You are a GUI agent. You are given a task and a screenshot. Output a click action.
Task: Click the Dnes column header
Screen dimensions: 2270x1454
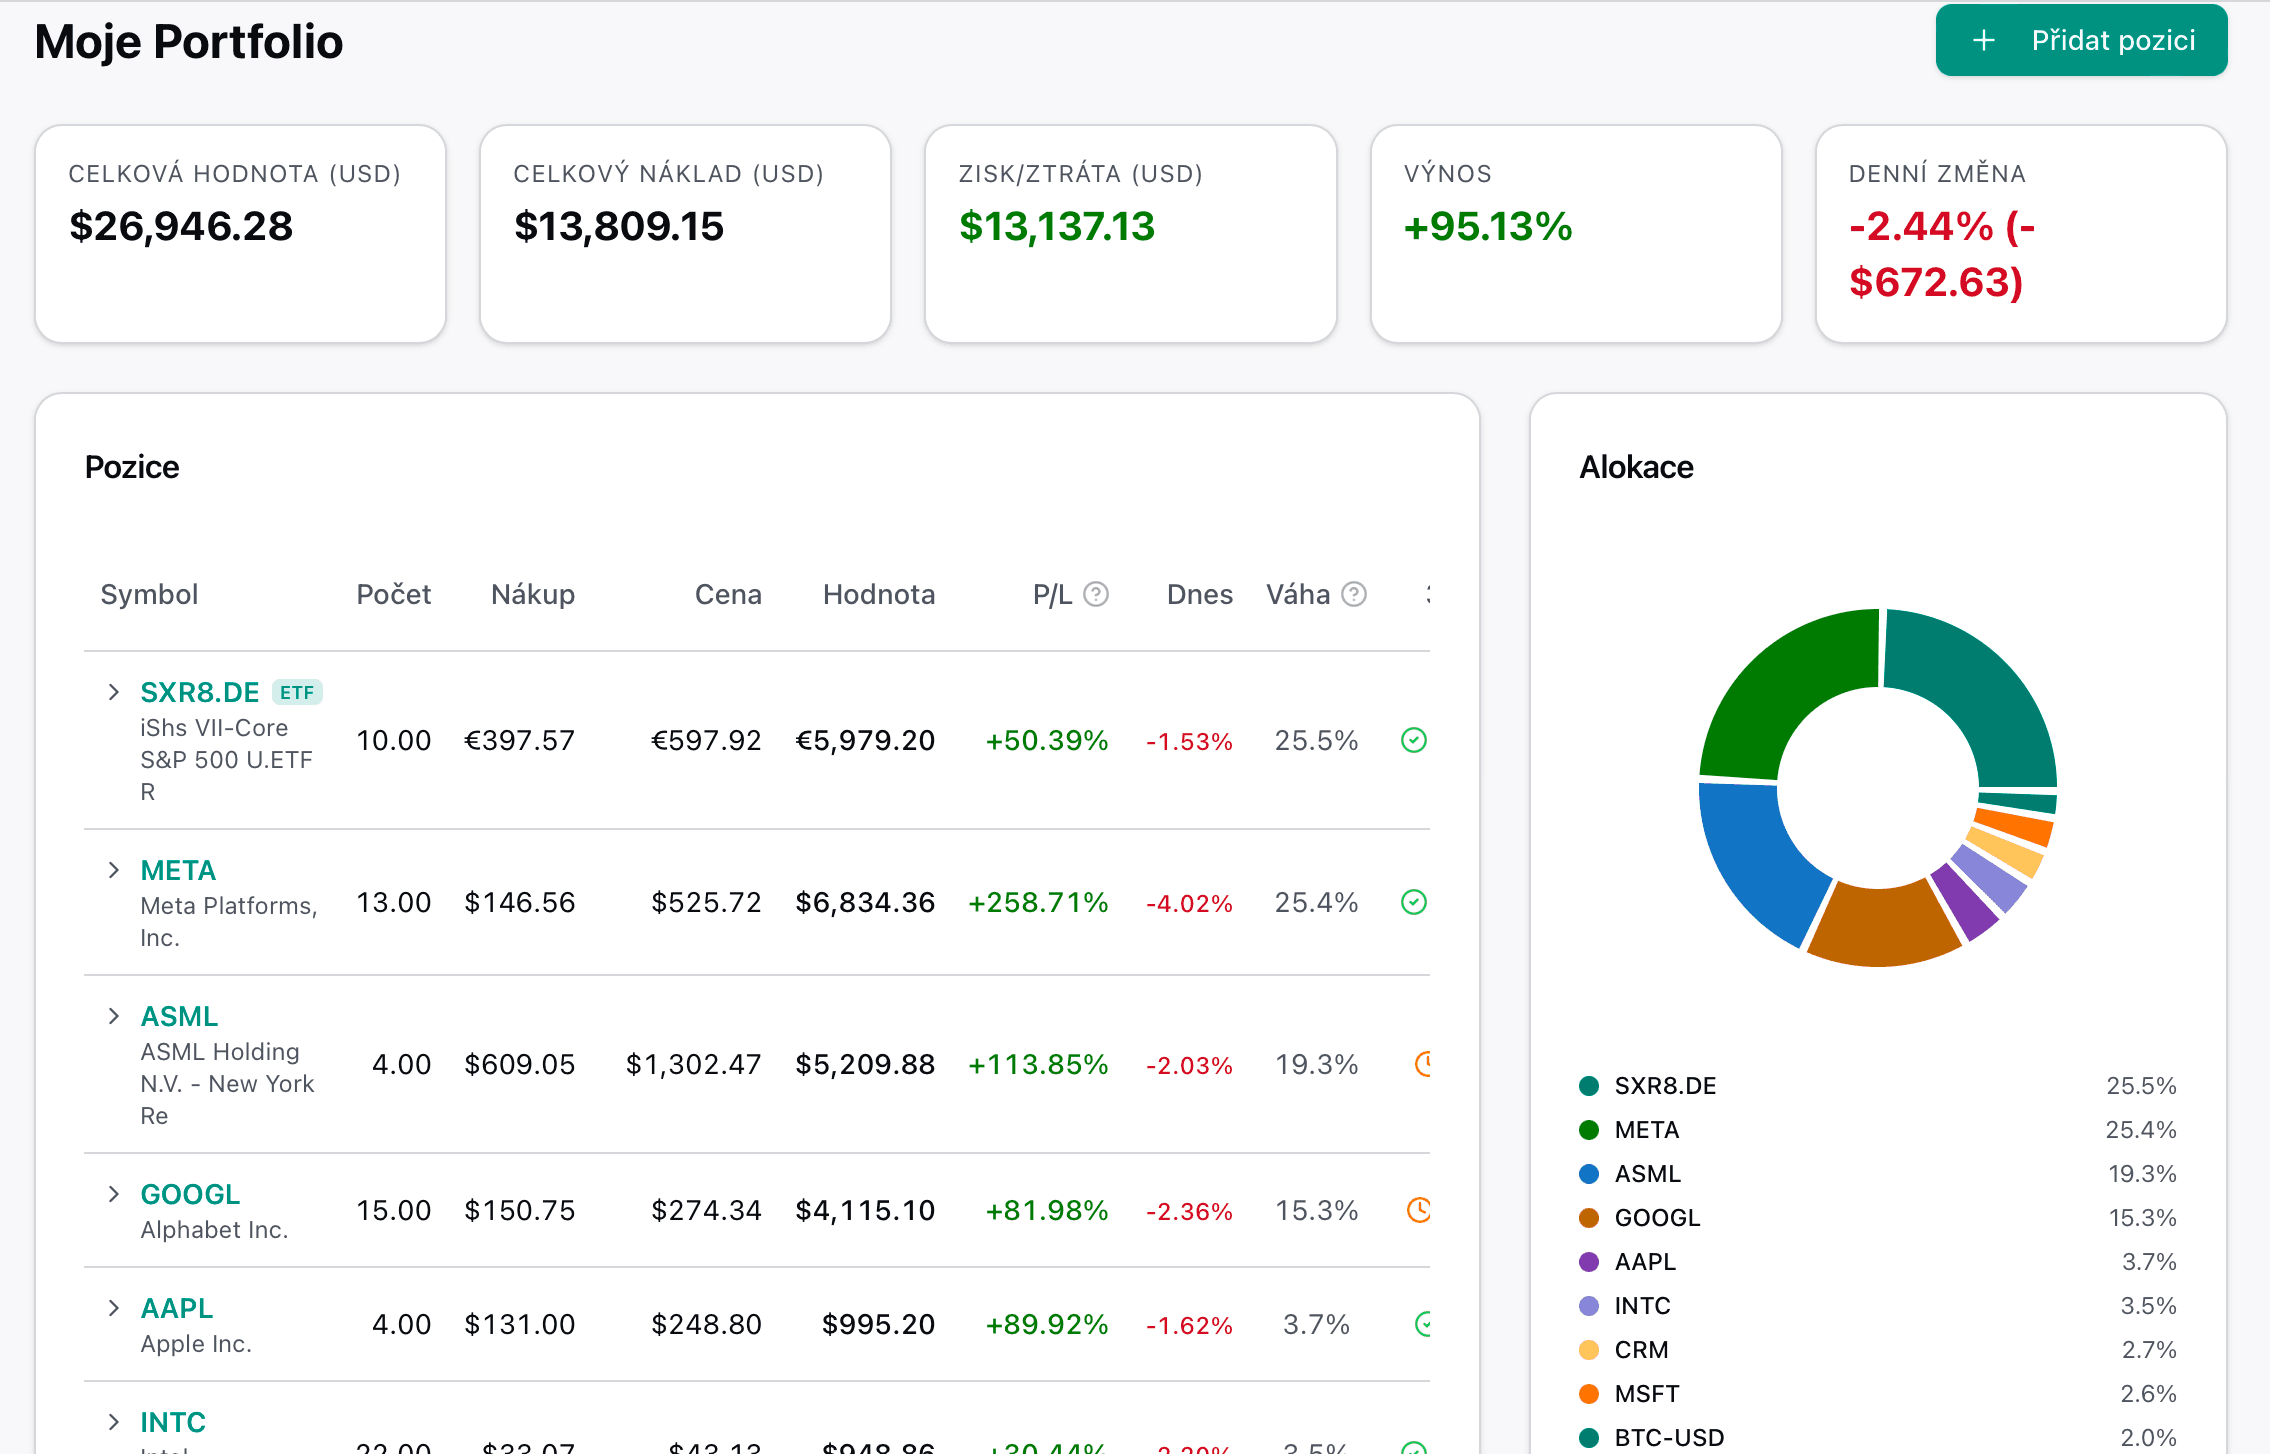click(1199, 595)
